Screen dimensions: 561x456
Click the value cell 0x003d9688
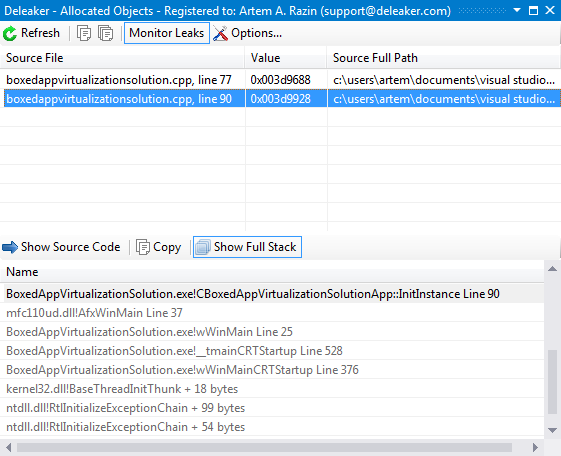click(x=286, y=80)
